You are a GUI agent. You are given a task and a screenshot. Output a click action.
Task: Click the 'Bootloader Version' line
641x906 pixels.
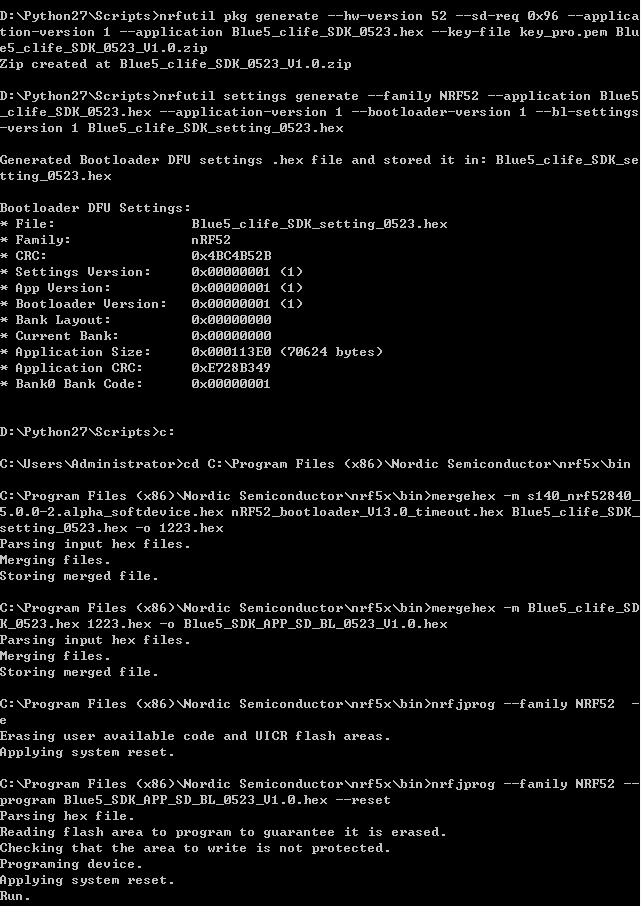coord(150,304)
